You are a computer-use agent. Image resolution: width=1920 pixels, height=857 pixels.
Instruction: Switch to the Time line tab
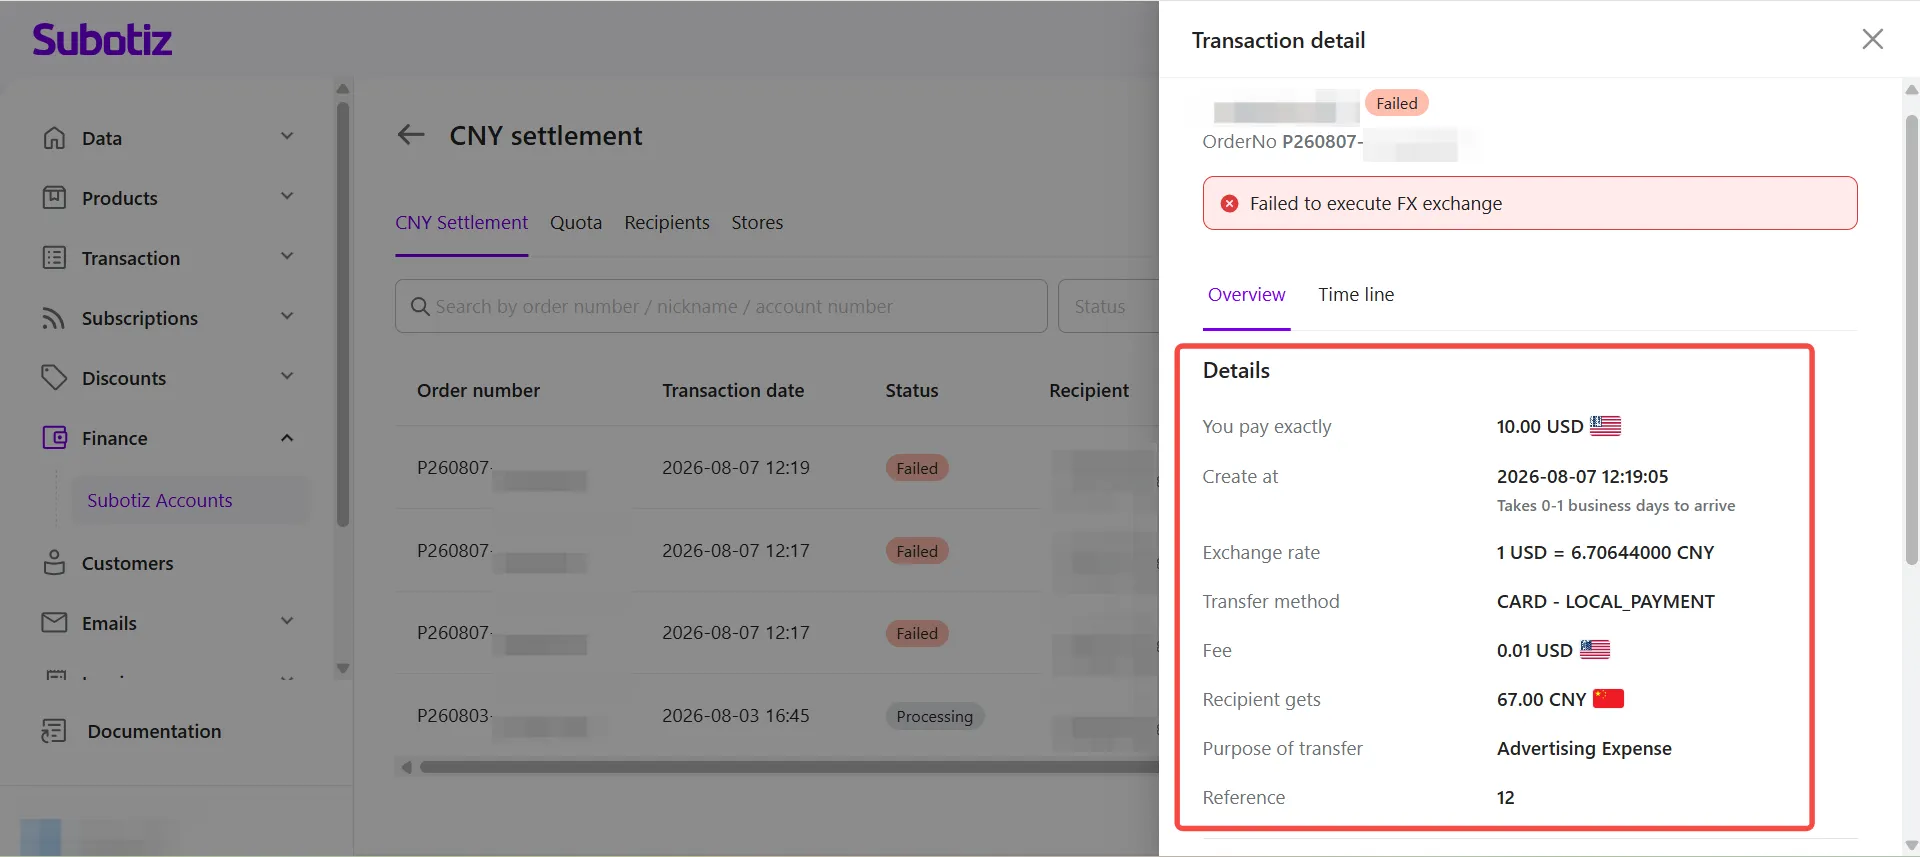(x=1355, y=295)
